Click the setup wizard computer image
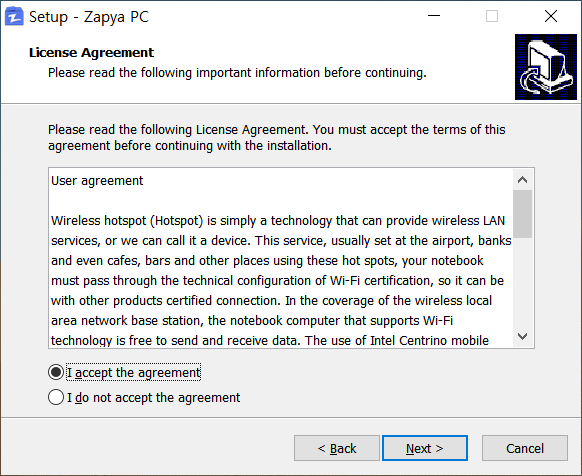The width and height of the screenshot is (582, 476). [x=546, y=67]
